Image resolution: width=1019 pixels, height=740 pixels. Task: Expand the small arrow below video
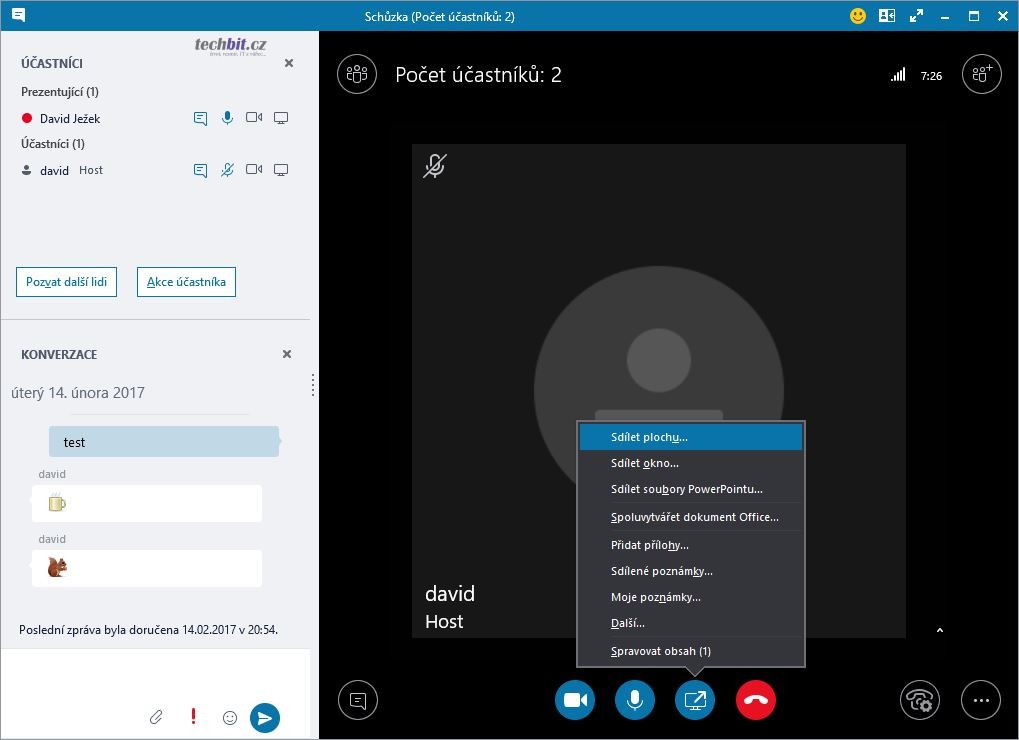pyautogui.click(x=938, y=631)
